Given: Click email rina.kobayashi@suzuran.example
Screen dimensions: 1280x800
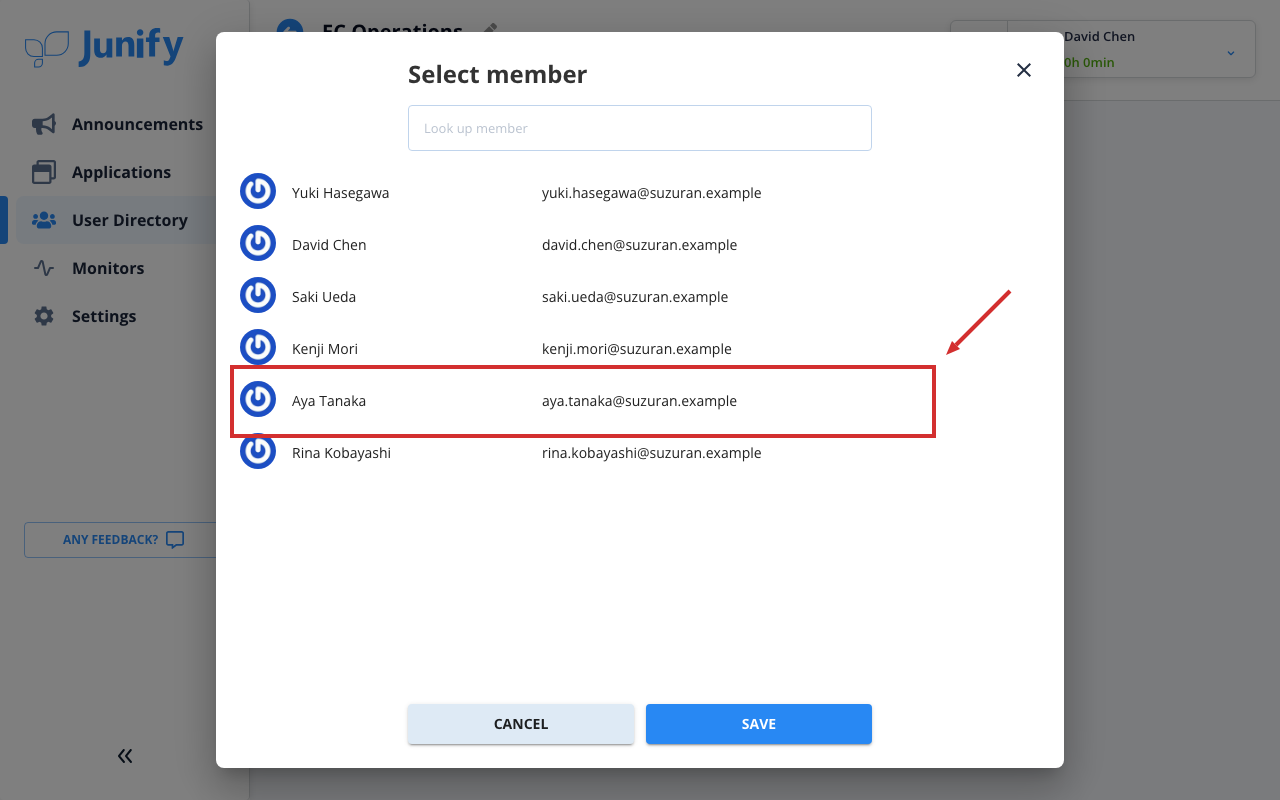Looking at the screenshot, I should point(652,453).
